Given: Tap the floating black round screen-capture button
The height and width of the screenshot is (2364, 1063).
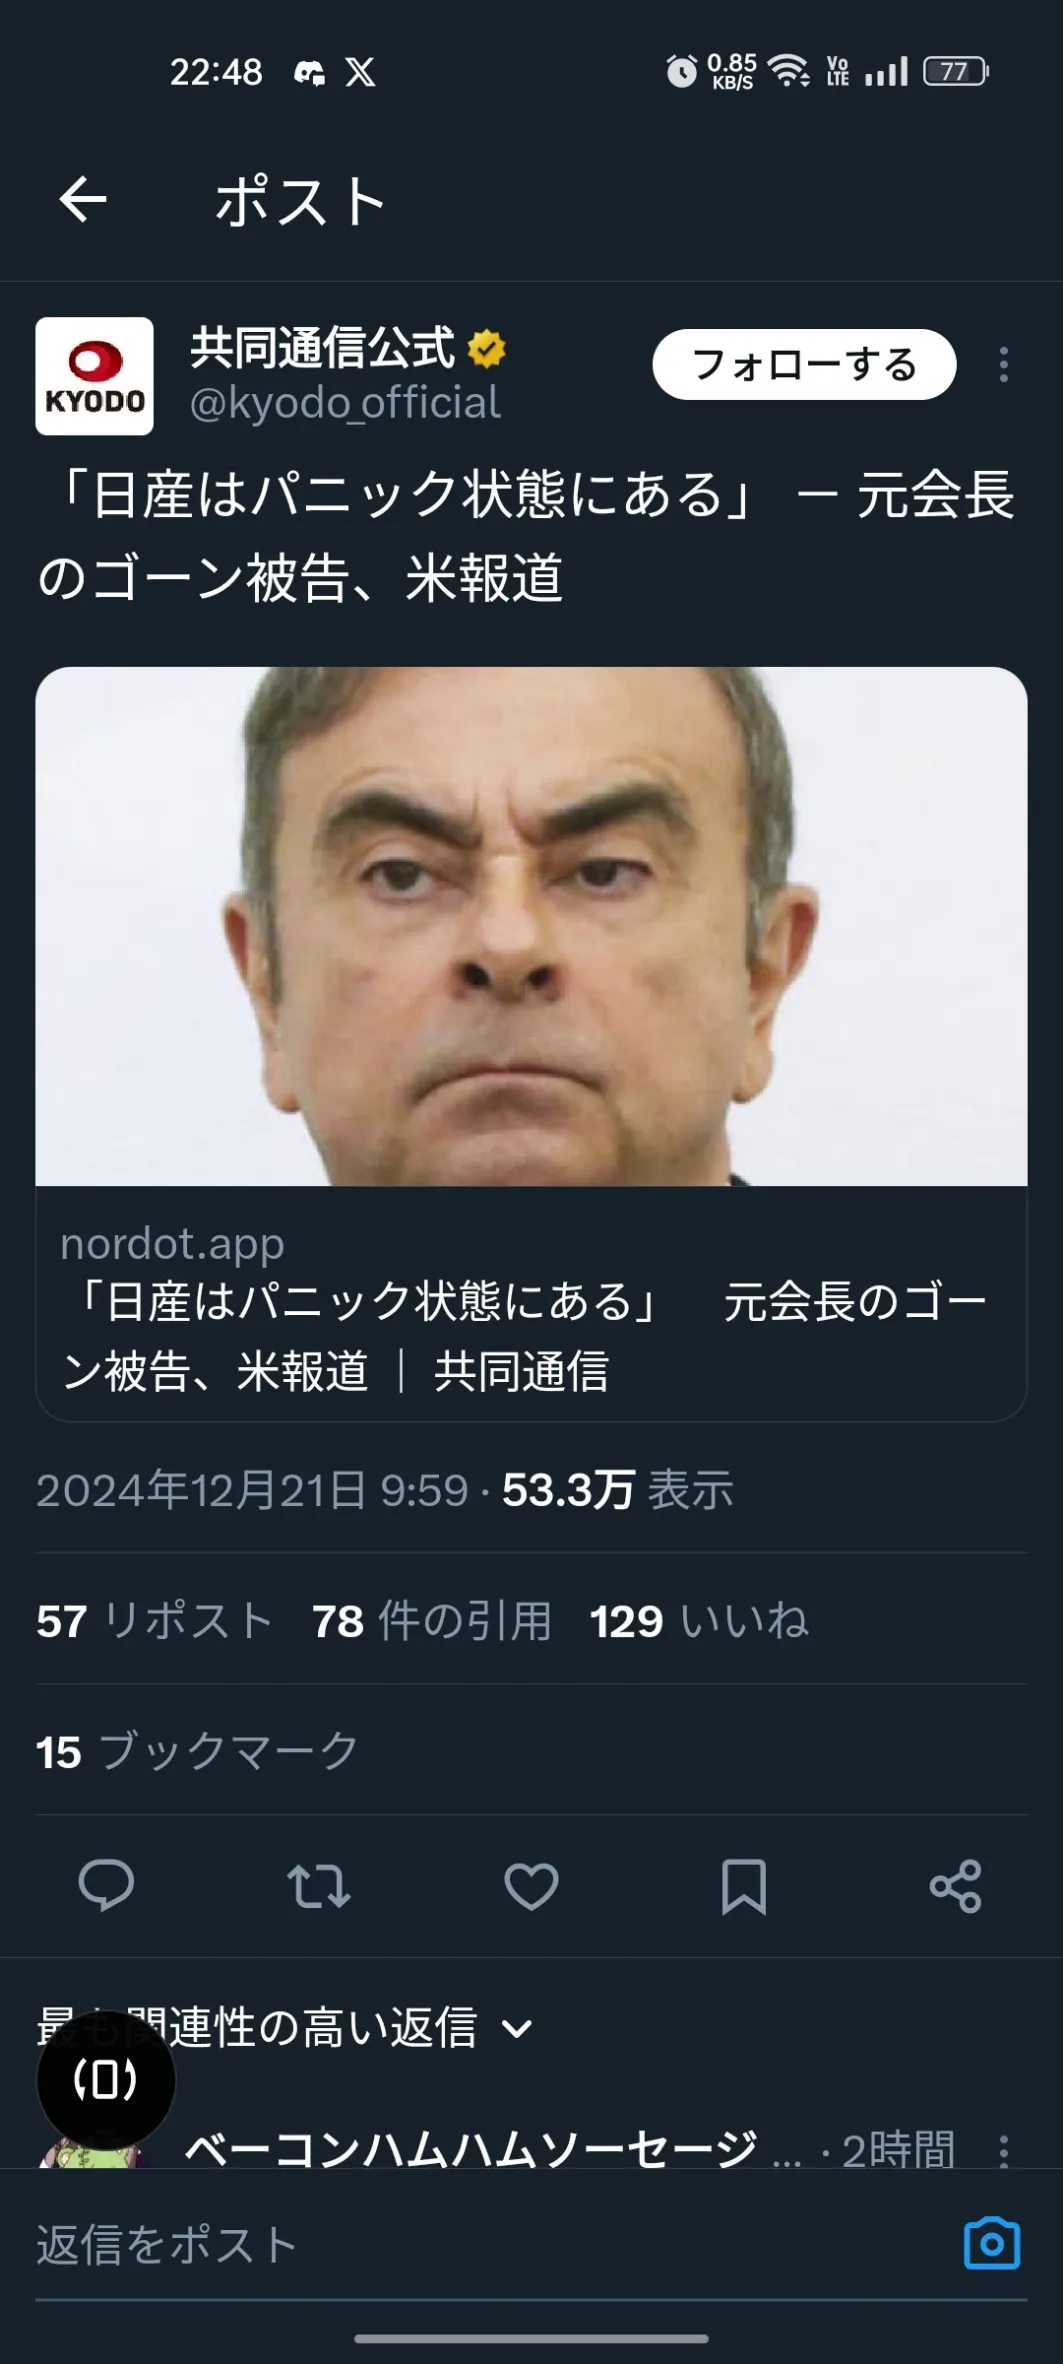Looking at the screenshot, I should coord(106,2080).
